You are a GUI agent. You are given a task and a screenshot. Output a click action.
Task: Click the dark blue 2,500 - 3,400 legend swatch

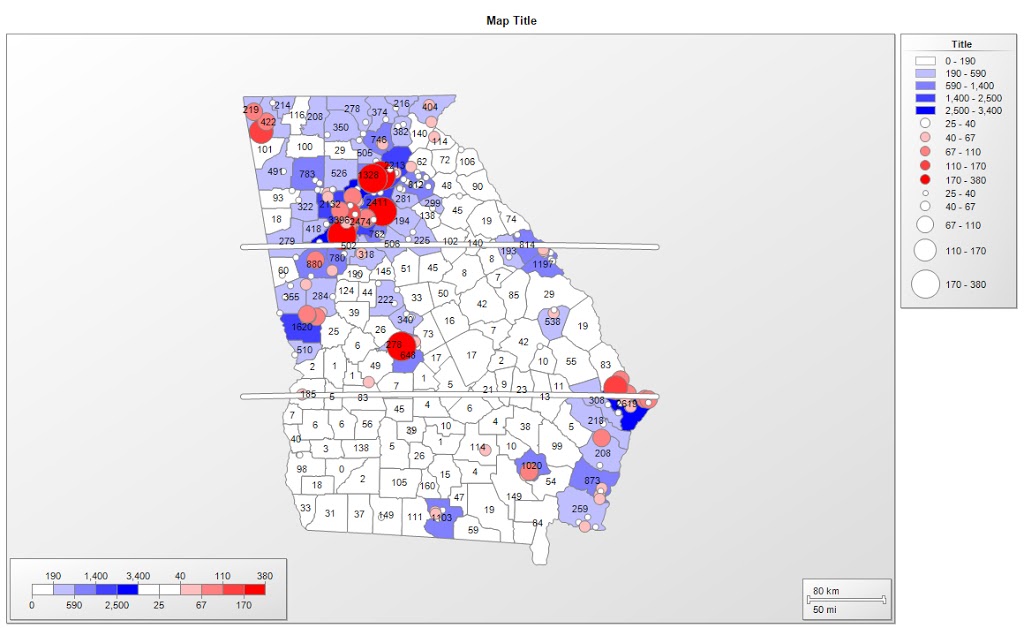click(926, 111)
